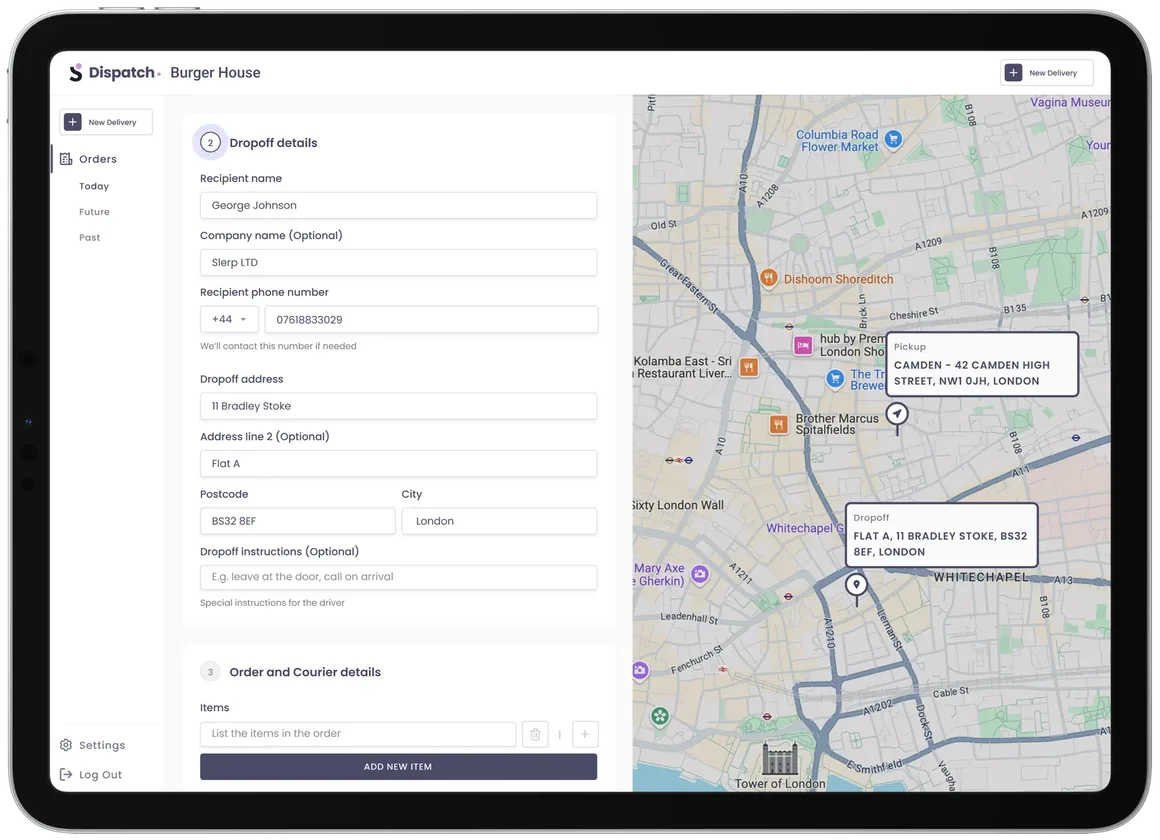The height and width of the screenshot is (840, 1160).
Task: Click WHITECHAPEL label on map
Action: tap(980, 577)
